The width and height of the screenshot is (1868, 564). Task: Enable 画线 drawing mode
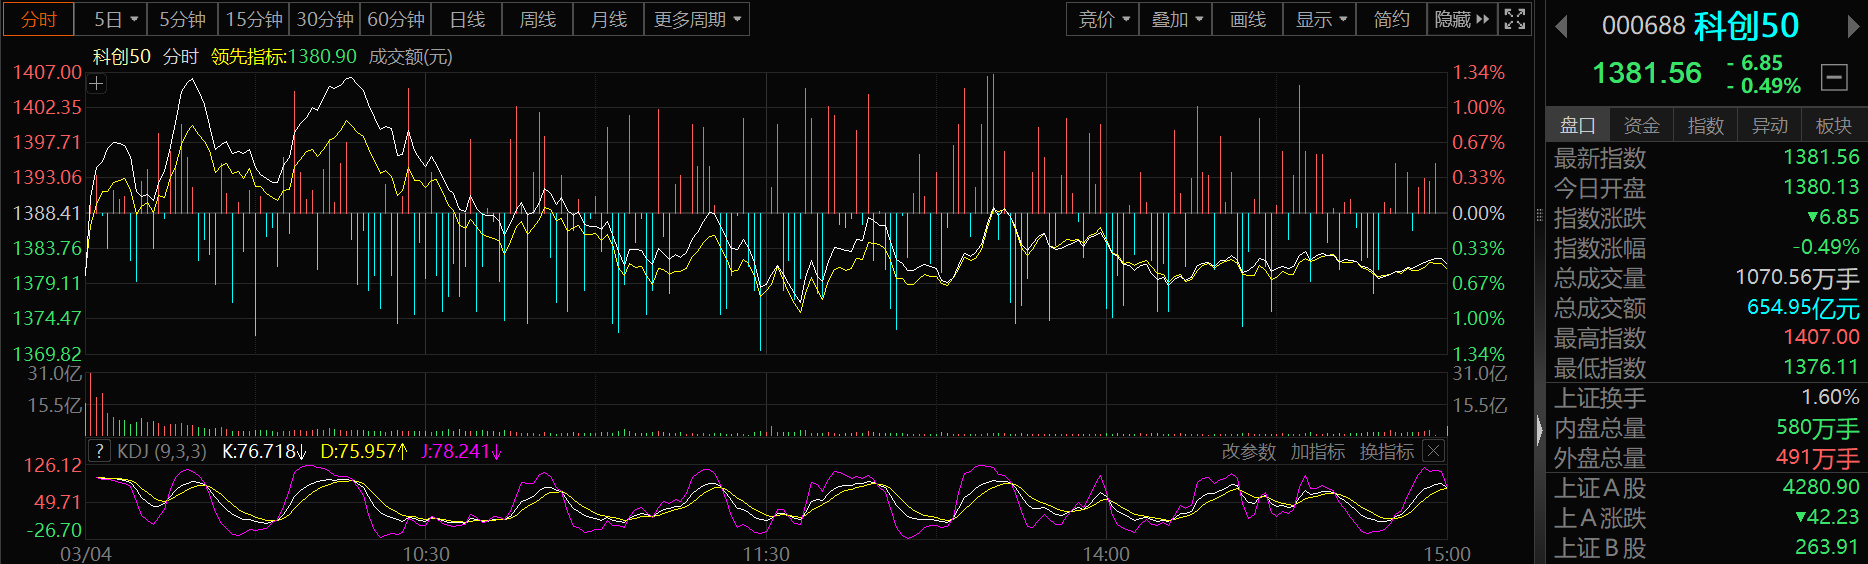pyautogui.click(x=1247, y=19)
